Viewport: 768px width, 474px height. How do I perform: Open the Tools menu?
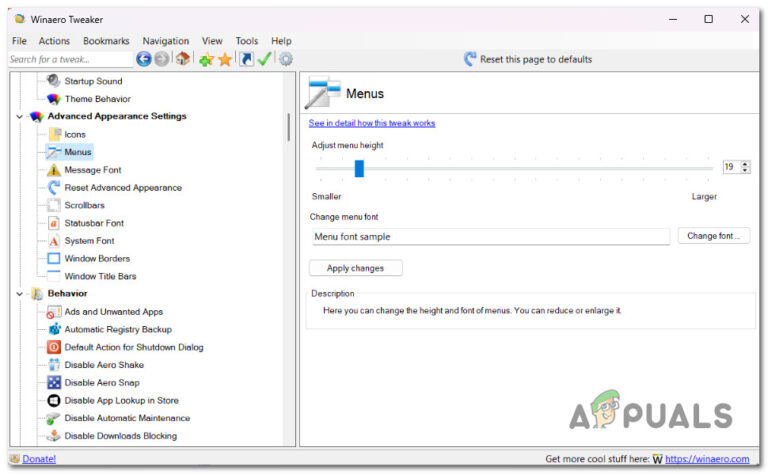(x=246, y=41)
